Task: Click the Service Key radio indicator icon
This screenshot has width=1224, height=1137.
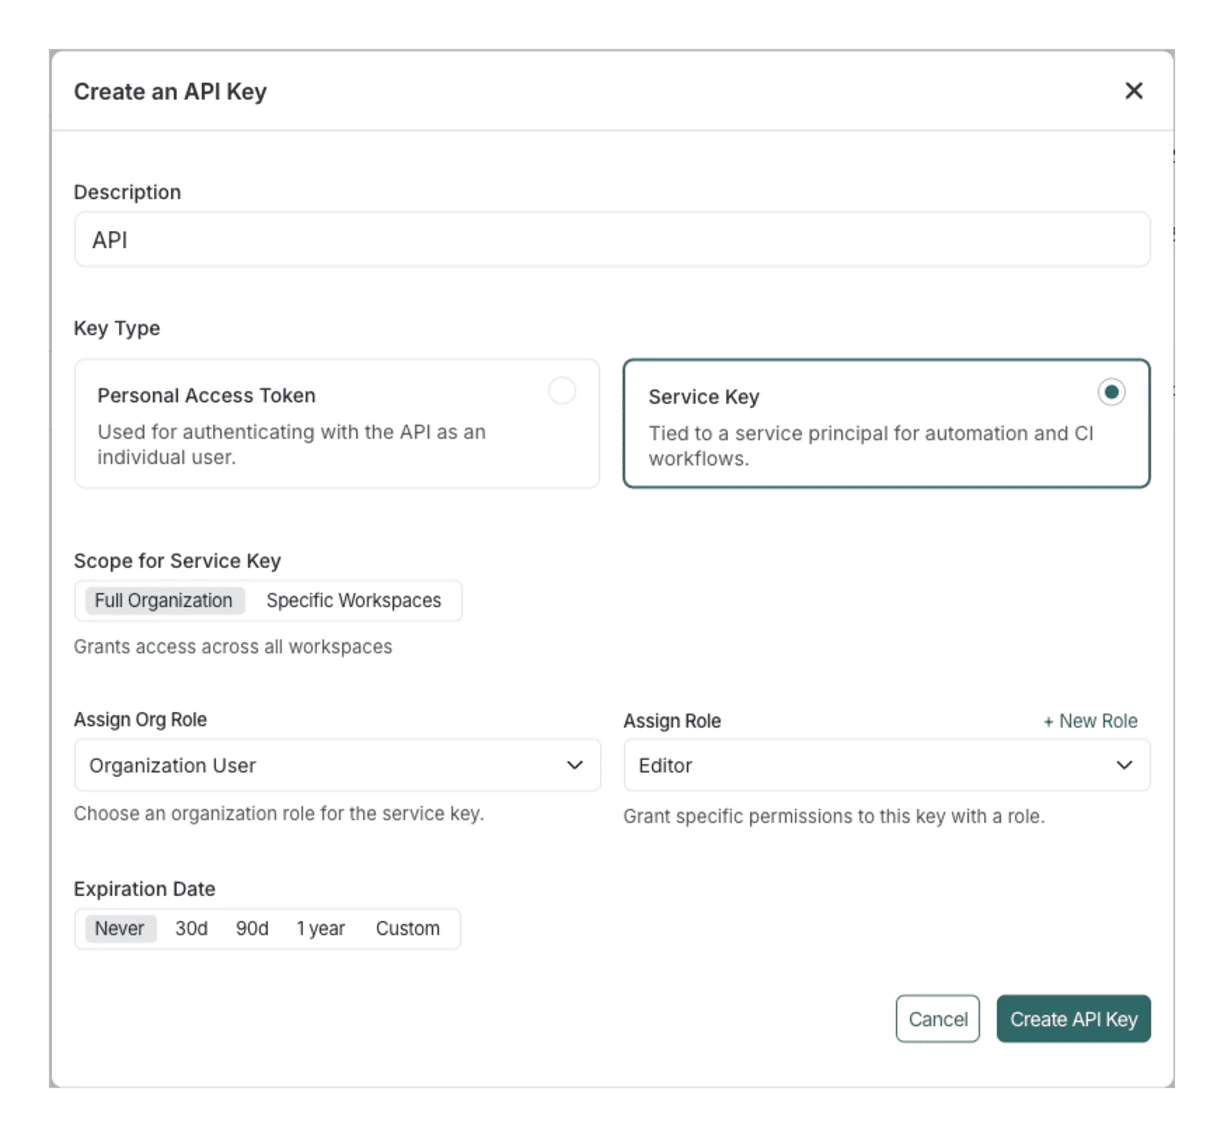Action: (1112, 392)
